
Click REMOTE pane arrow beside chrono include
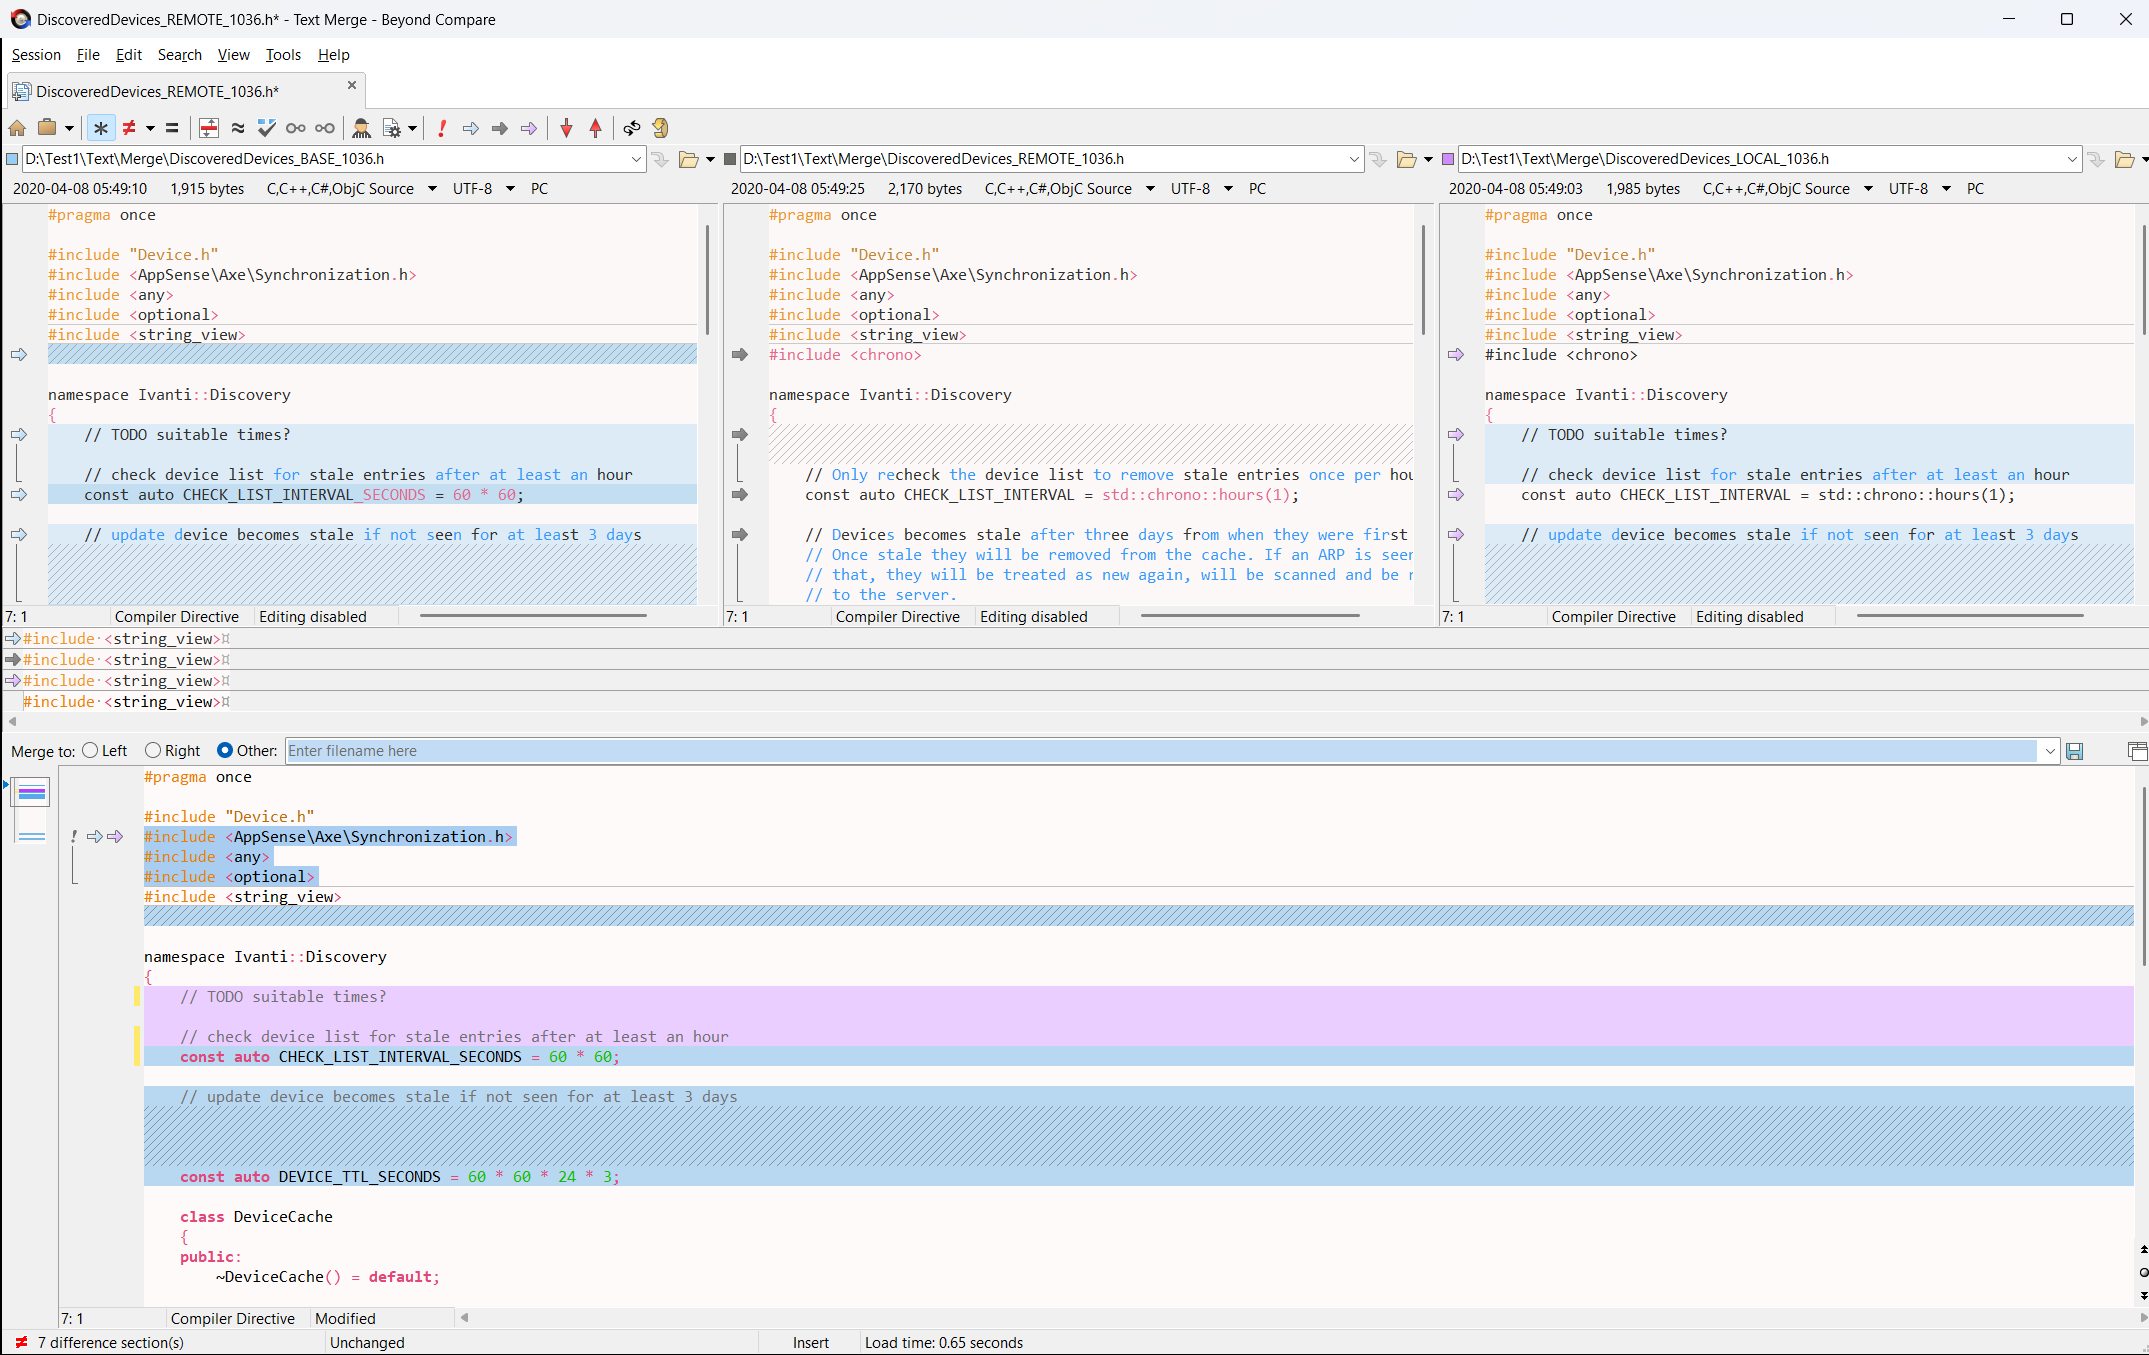(740, 355)
